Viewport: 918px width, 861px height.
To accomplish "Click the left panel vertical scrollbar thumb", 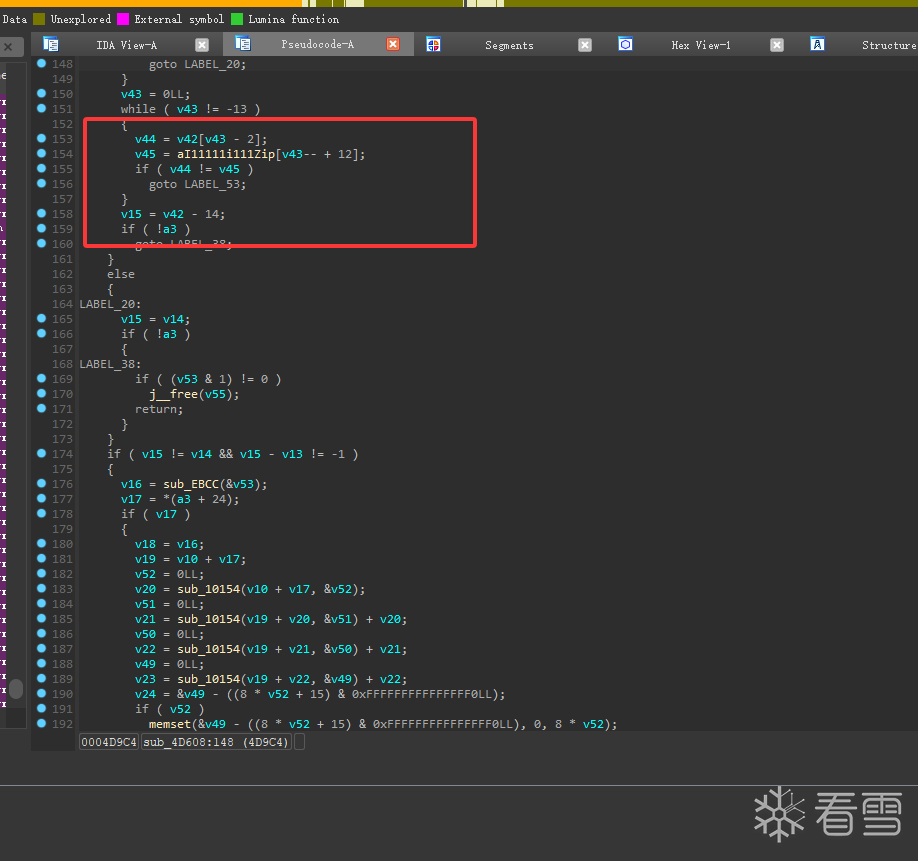I will point(16,689).
